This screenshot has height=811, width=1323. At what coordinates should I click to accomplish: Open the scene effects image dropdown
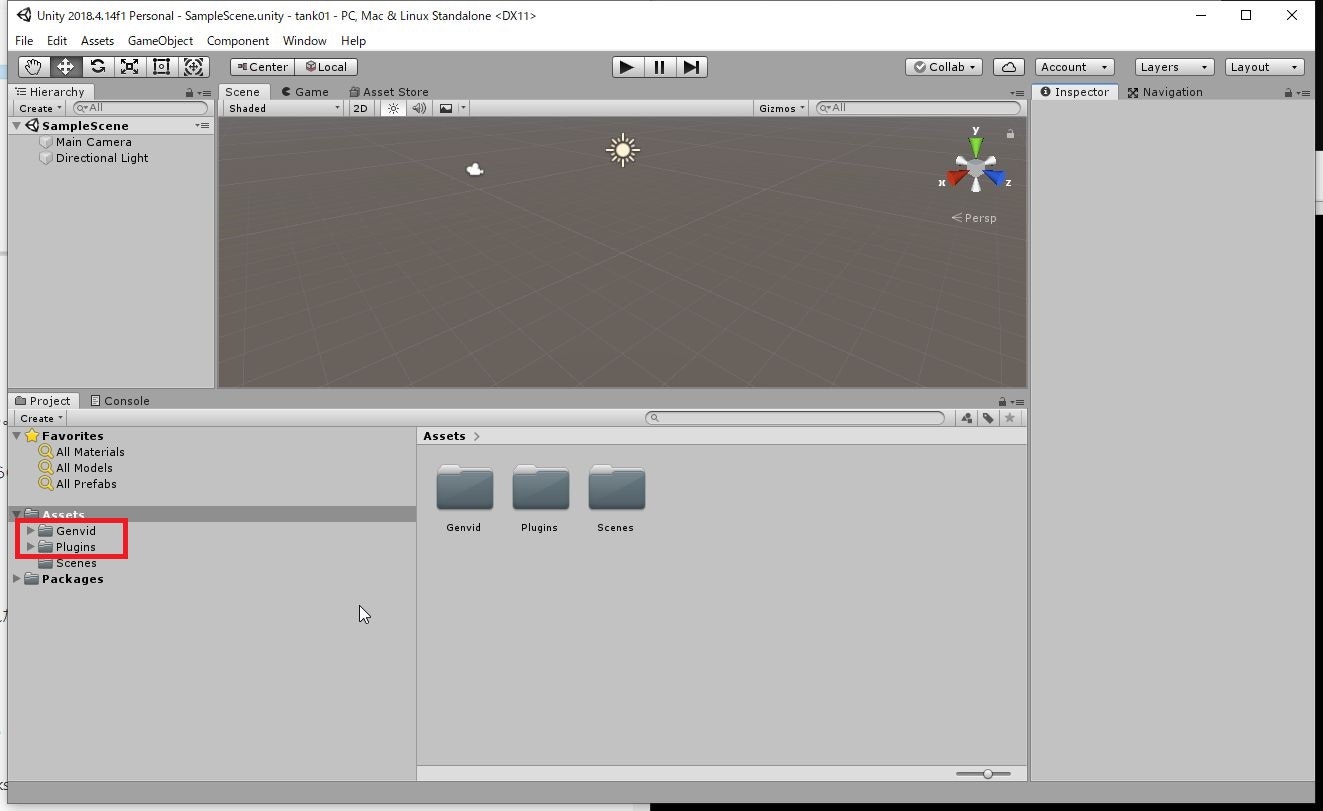[x=451, y=108]
